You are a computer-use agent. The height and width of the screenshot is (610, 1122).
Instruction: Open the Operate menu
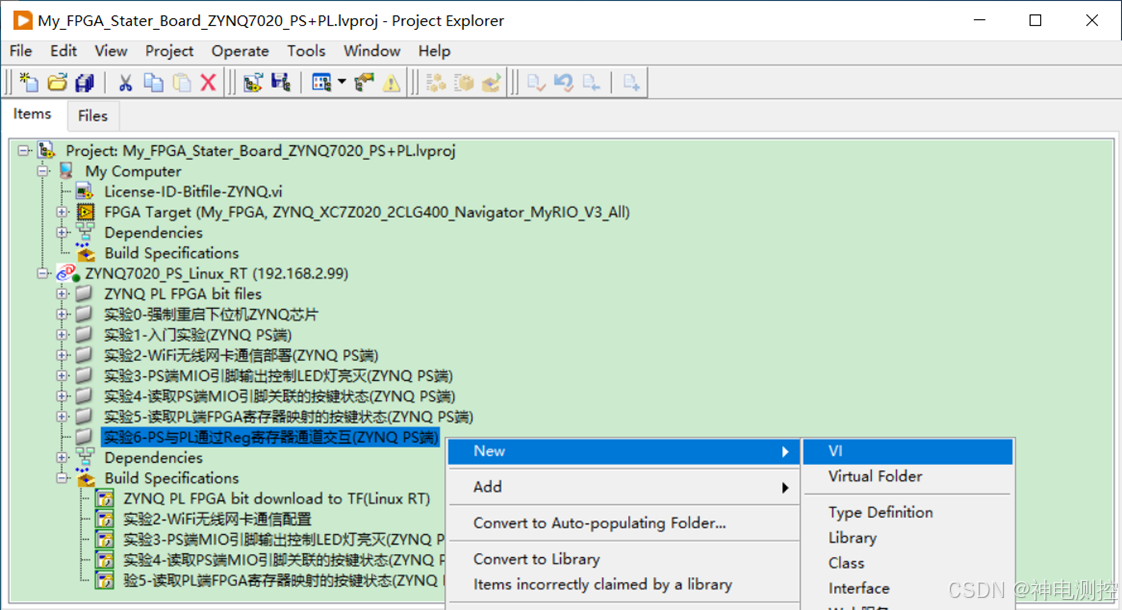240,51
